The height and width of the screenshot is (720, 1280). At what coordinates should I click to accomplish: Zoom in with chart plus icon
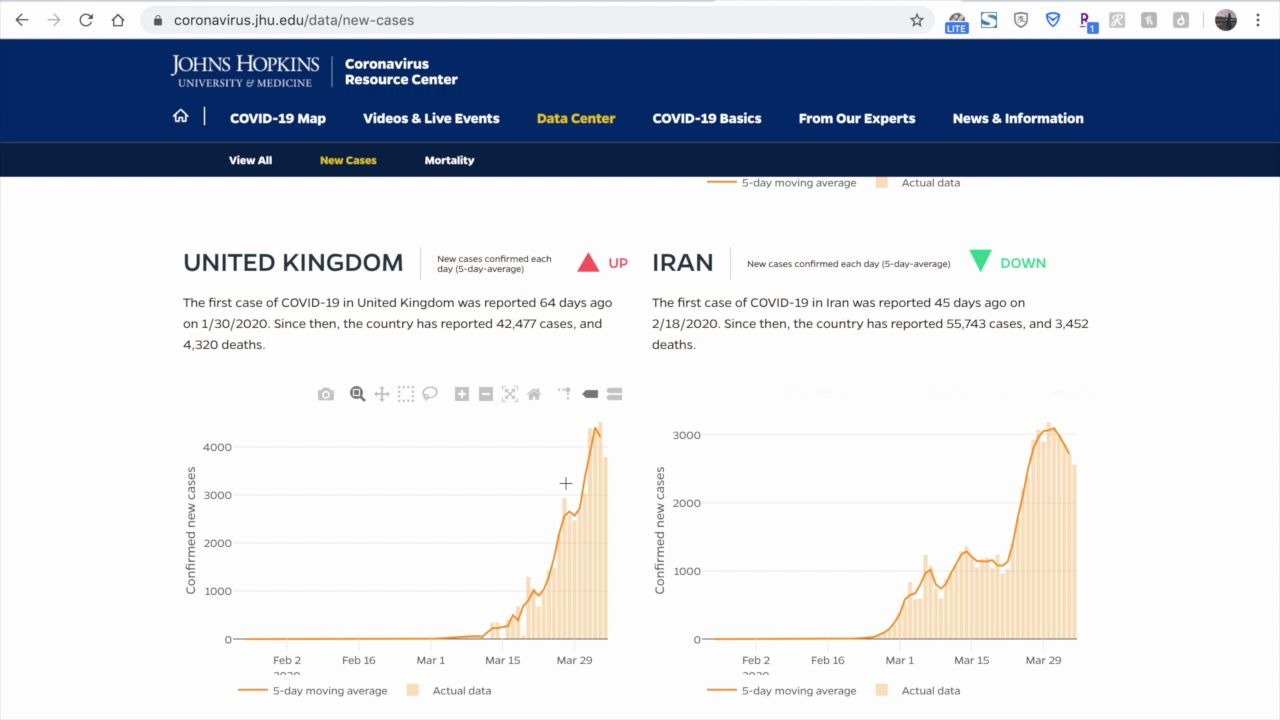[x=462, y=394]
